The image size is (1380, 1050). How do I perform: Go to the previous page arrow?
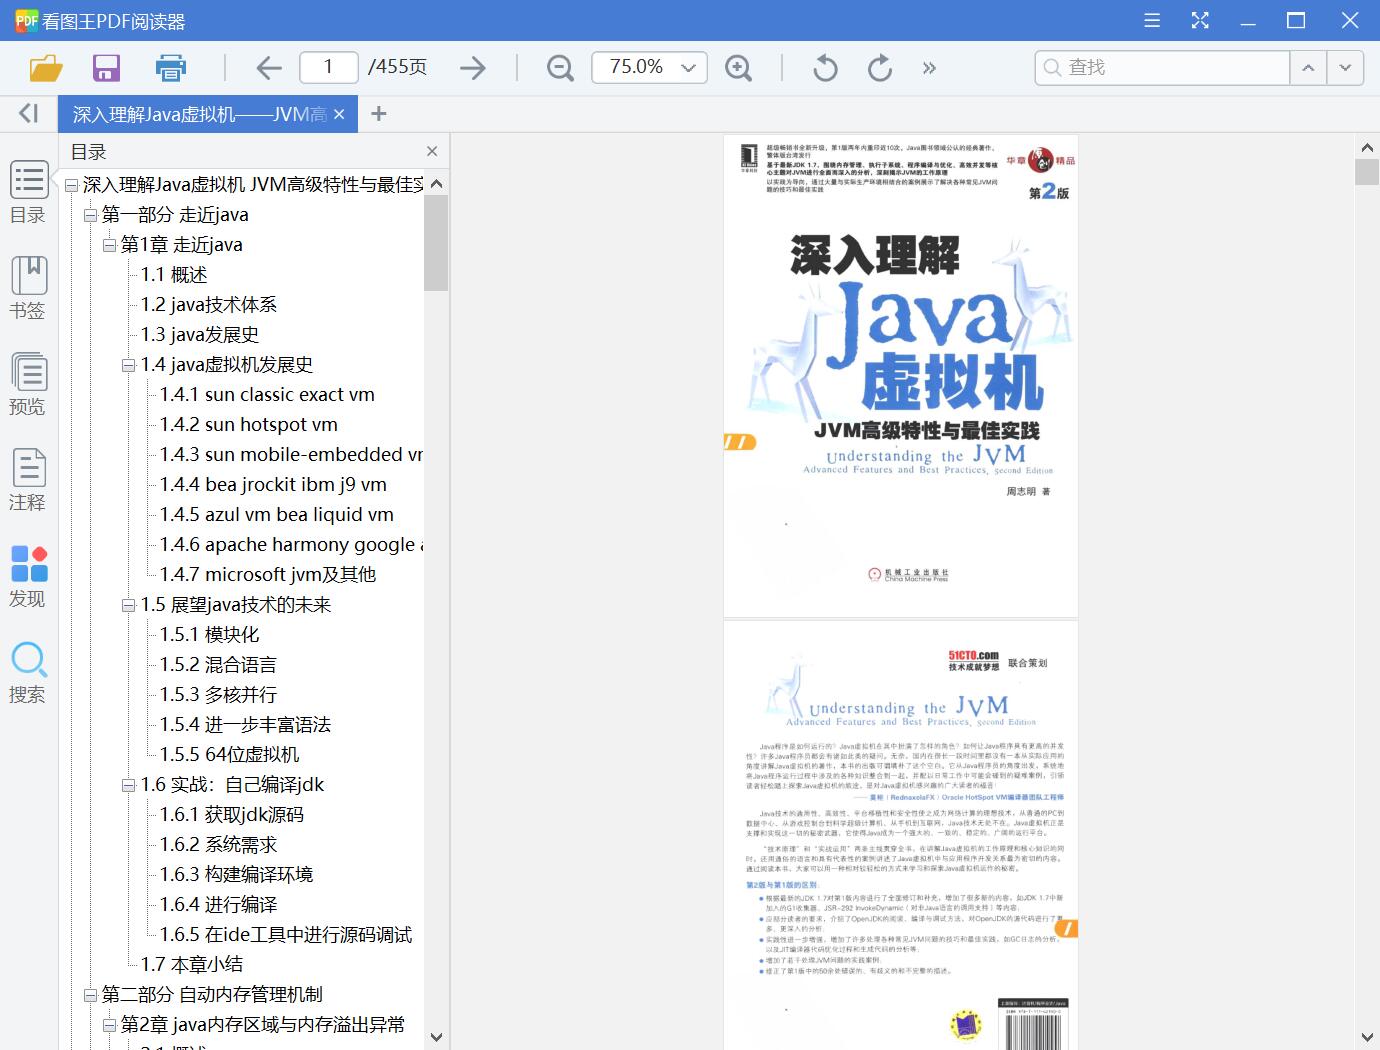(268, 67)
